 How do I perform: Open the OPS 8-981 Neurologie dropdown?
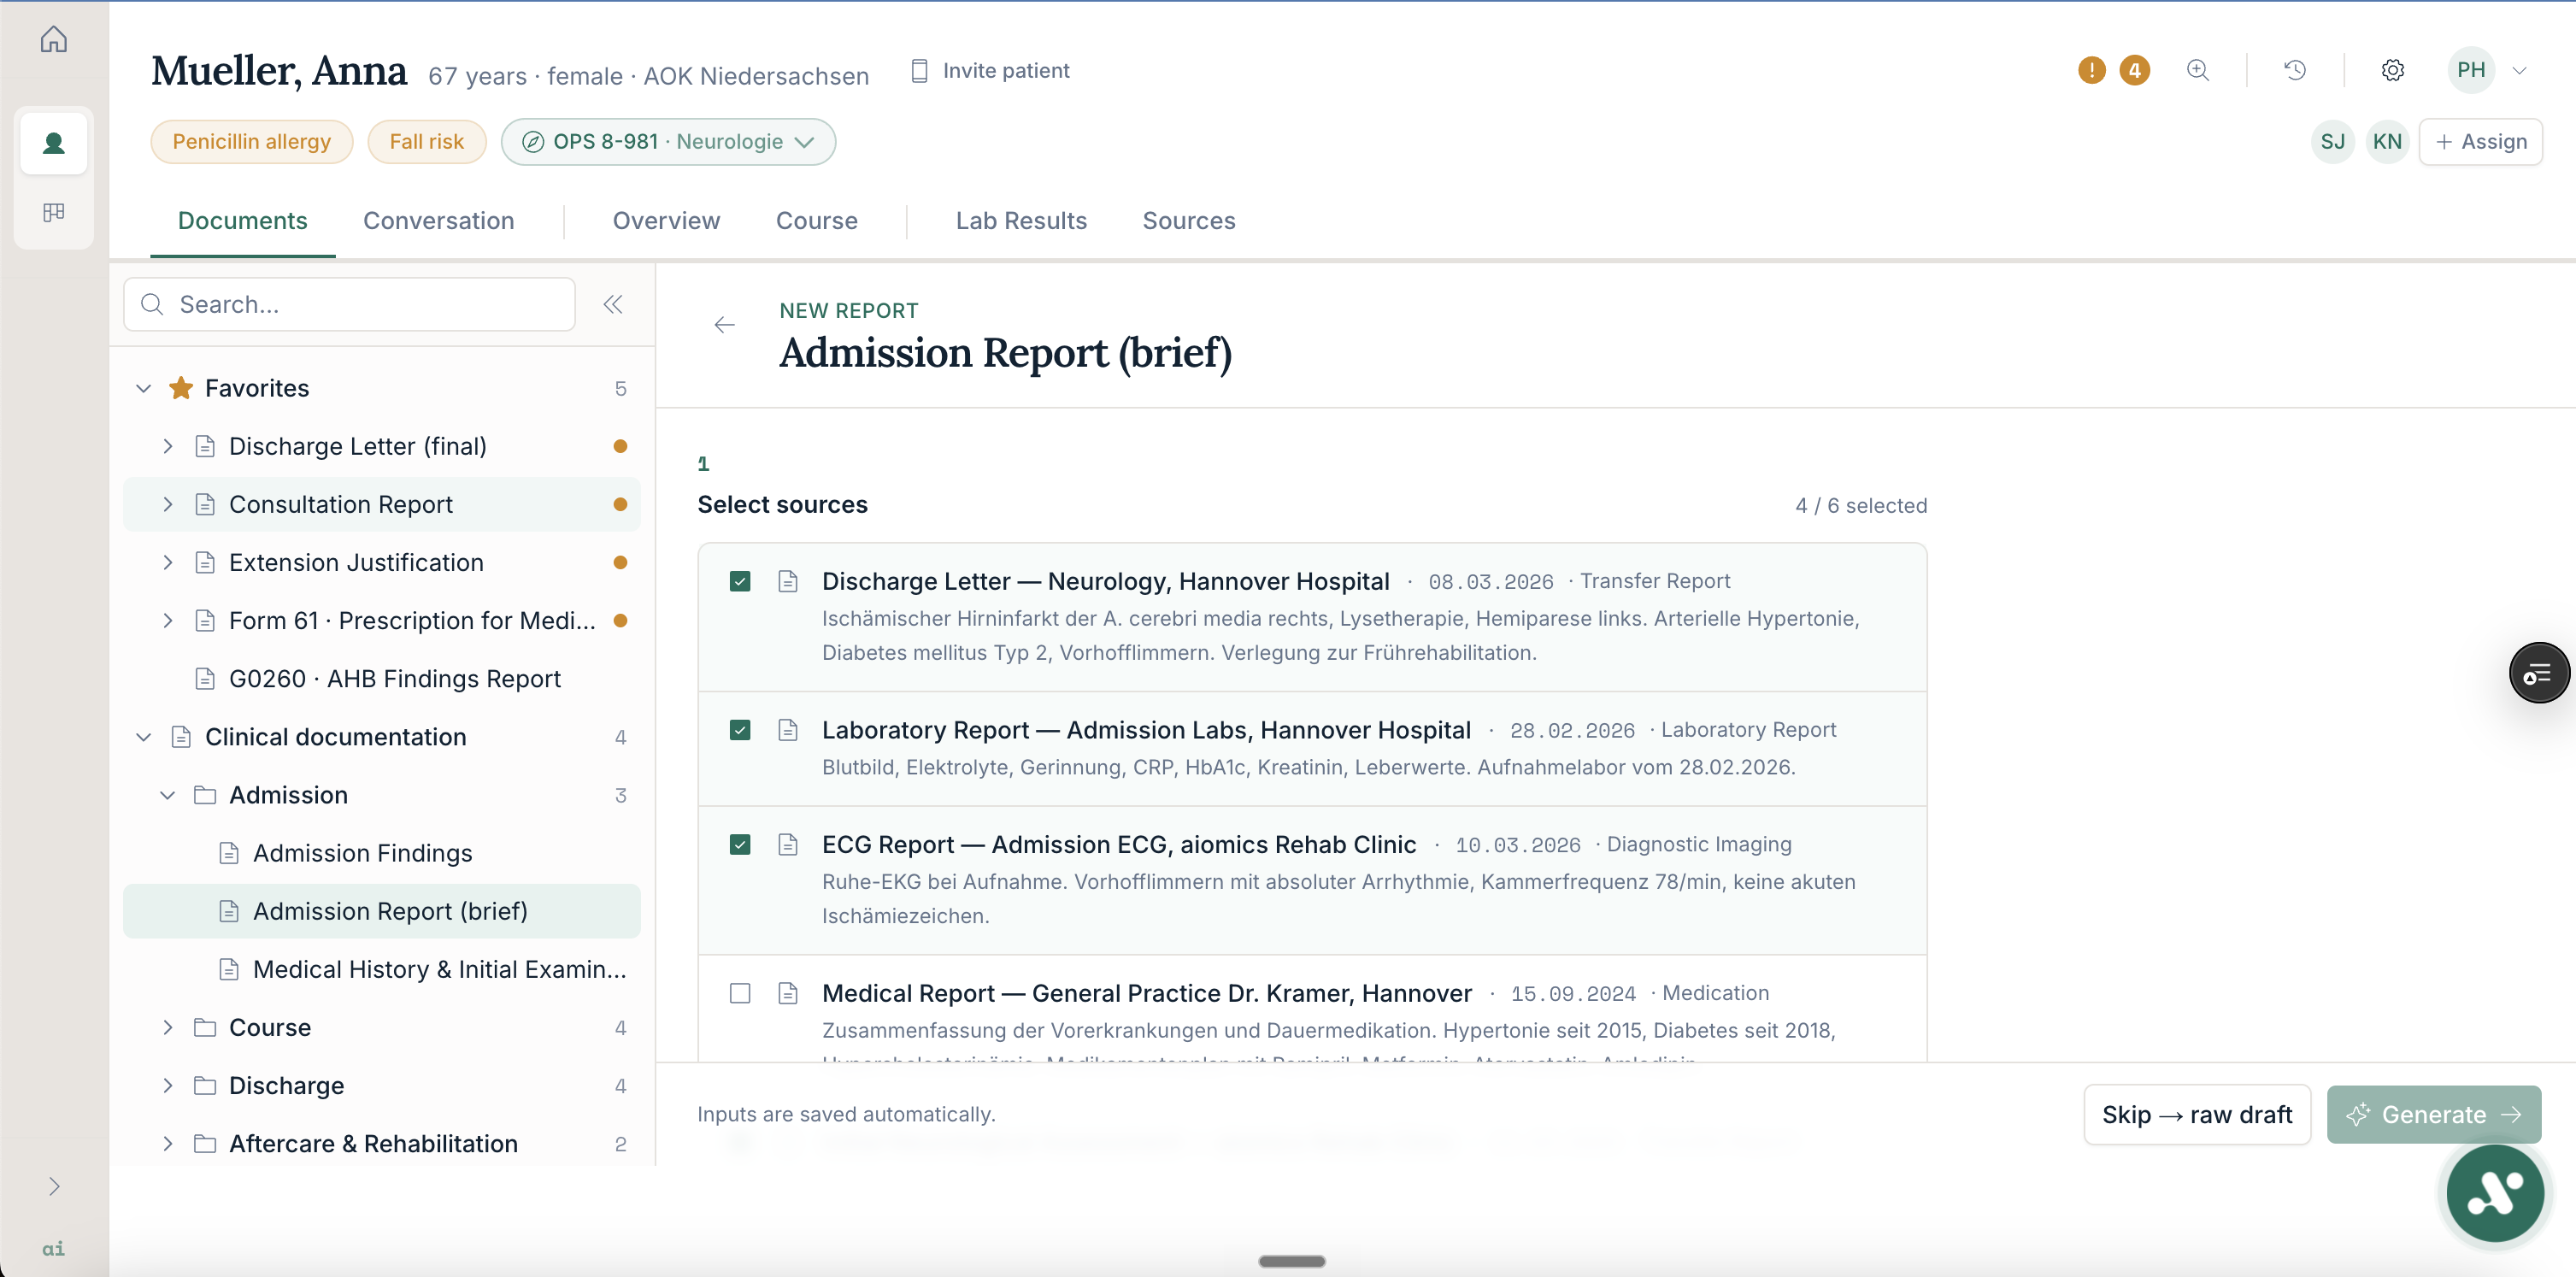[668, 142]
